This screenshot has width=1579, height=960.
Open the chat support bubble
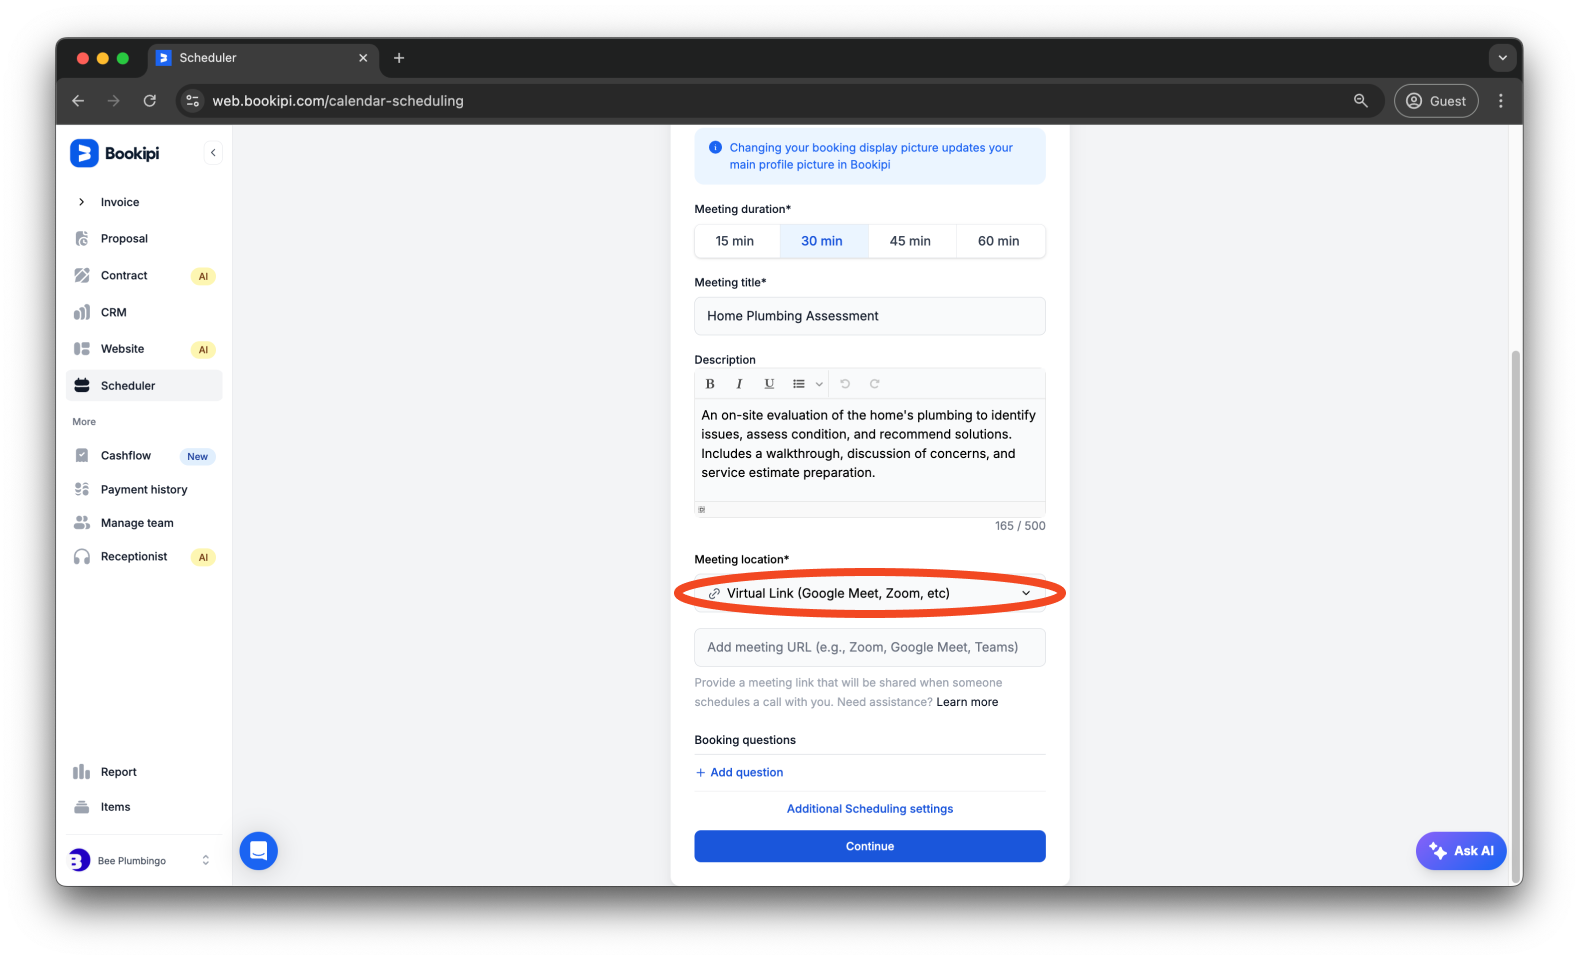point(259,851)
